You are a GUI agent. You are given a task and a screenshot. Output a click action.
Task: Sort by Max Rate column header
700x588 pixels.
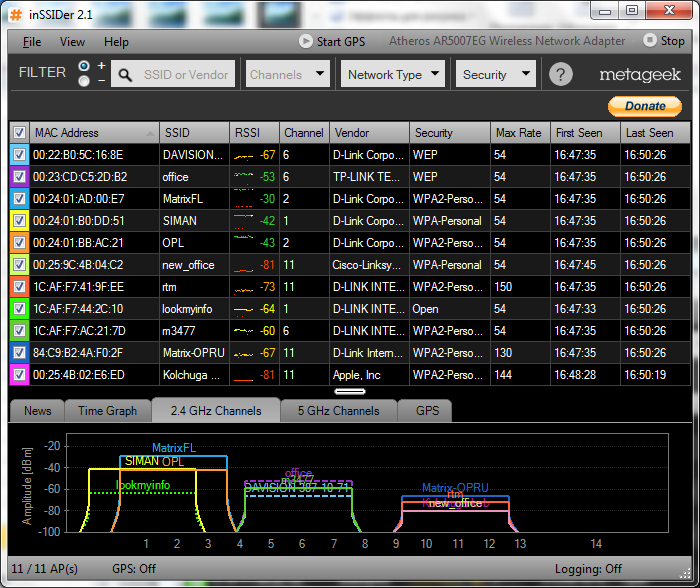520,133
